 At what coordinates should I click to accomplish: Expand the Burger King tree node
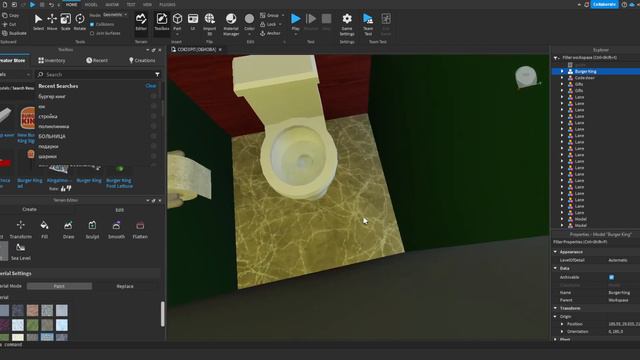tap(562, 71)
